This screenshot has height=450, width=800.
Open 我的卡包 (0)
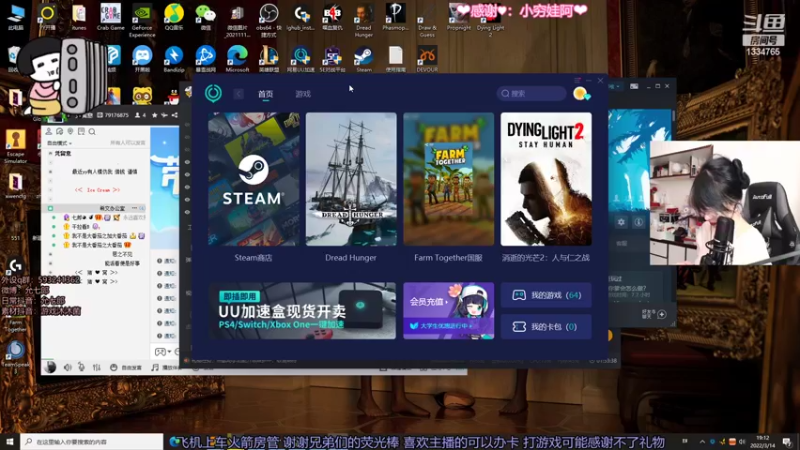coord(546,327)
